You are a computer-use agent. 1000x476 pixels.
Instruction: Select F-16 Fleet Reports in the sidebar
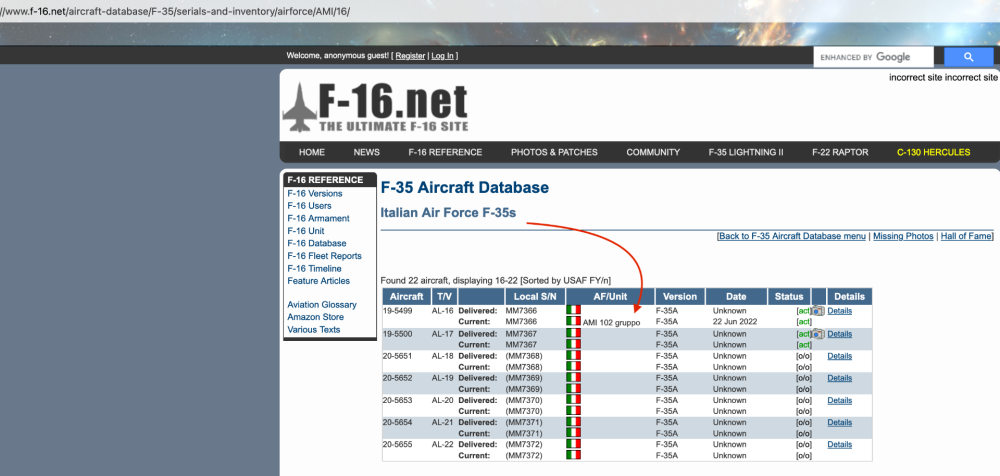tap(324, 256)
